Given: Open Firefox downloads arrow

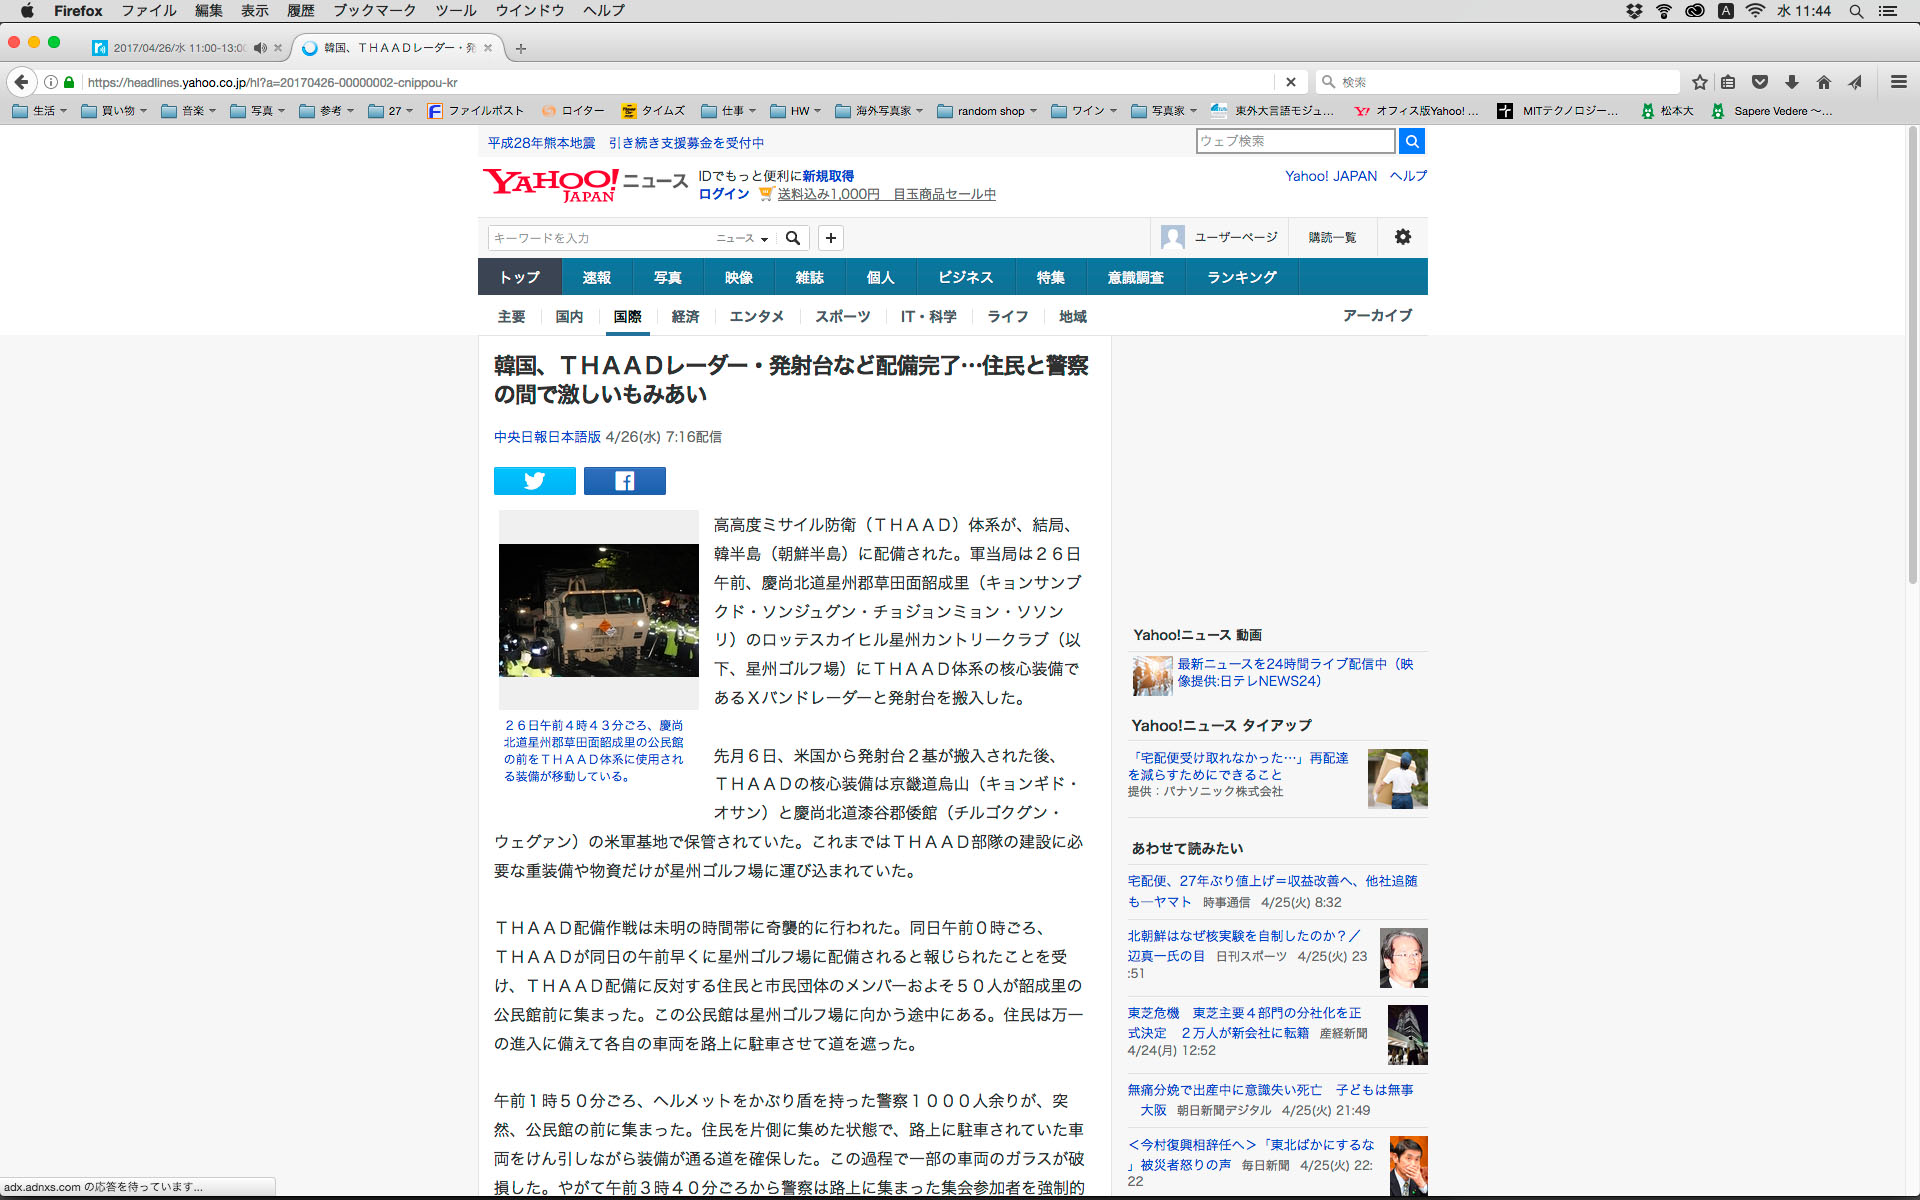Looking at the screenshot, I should tap(1792, 82).
